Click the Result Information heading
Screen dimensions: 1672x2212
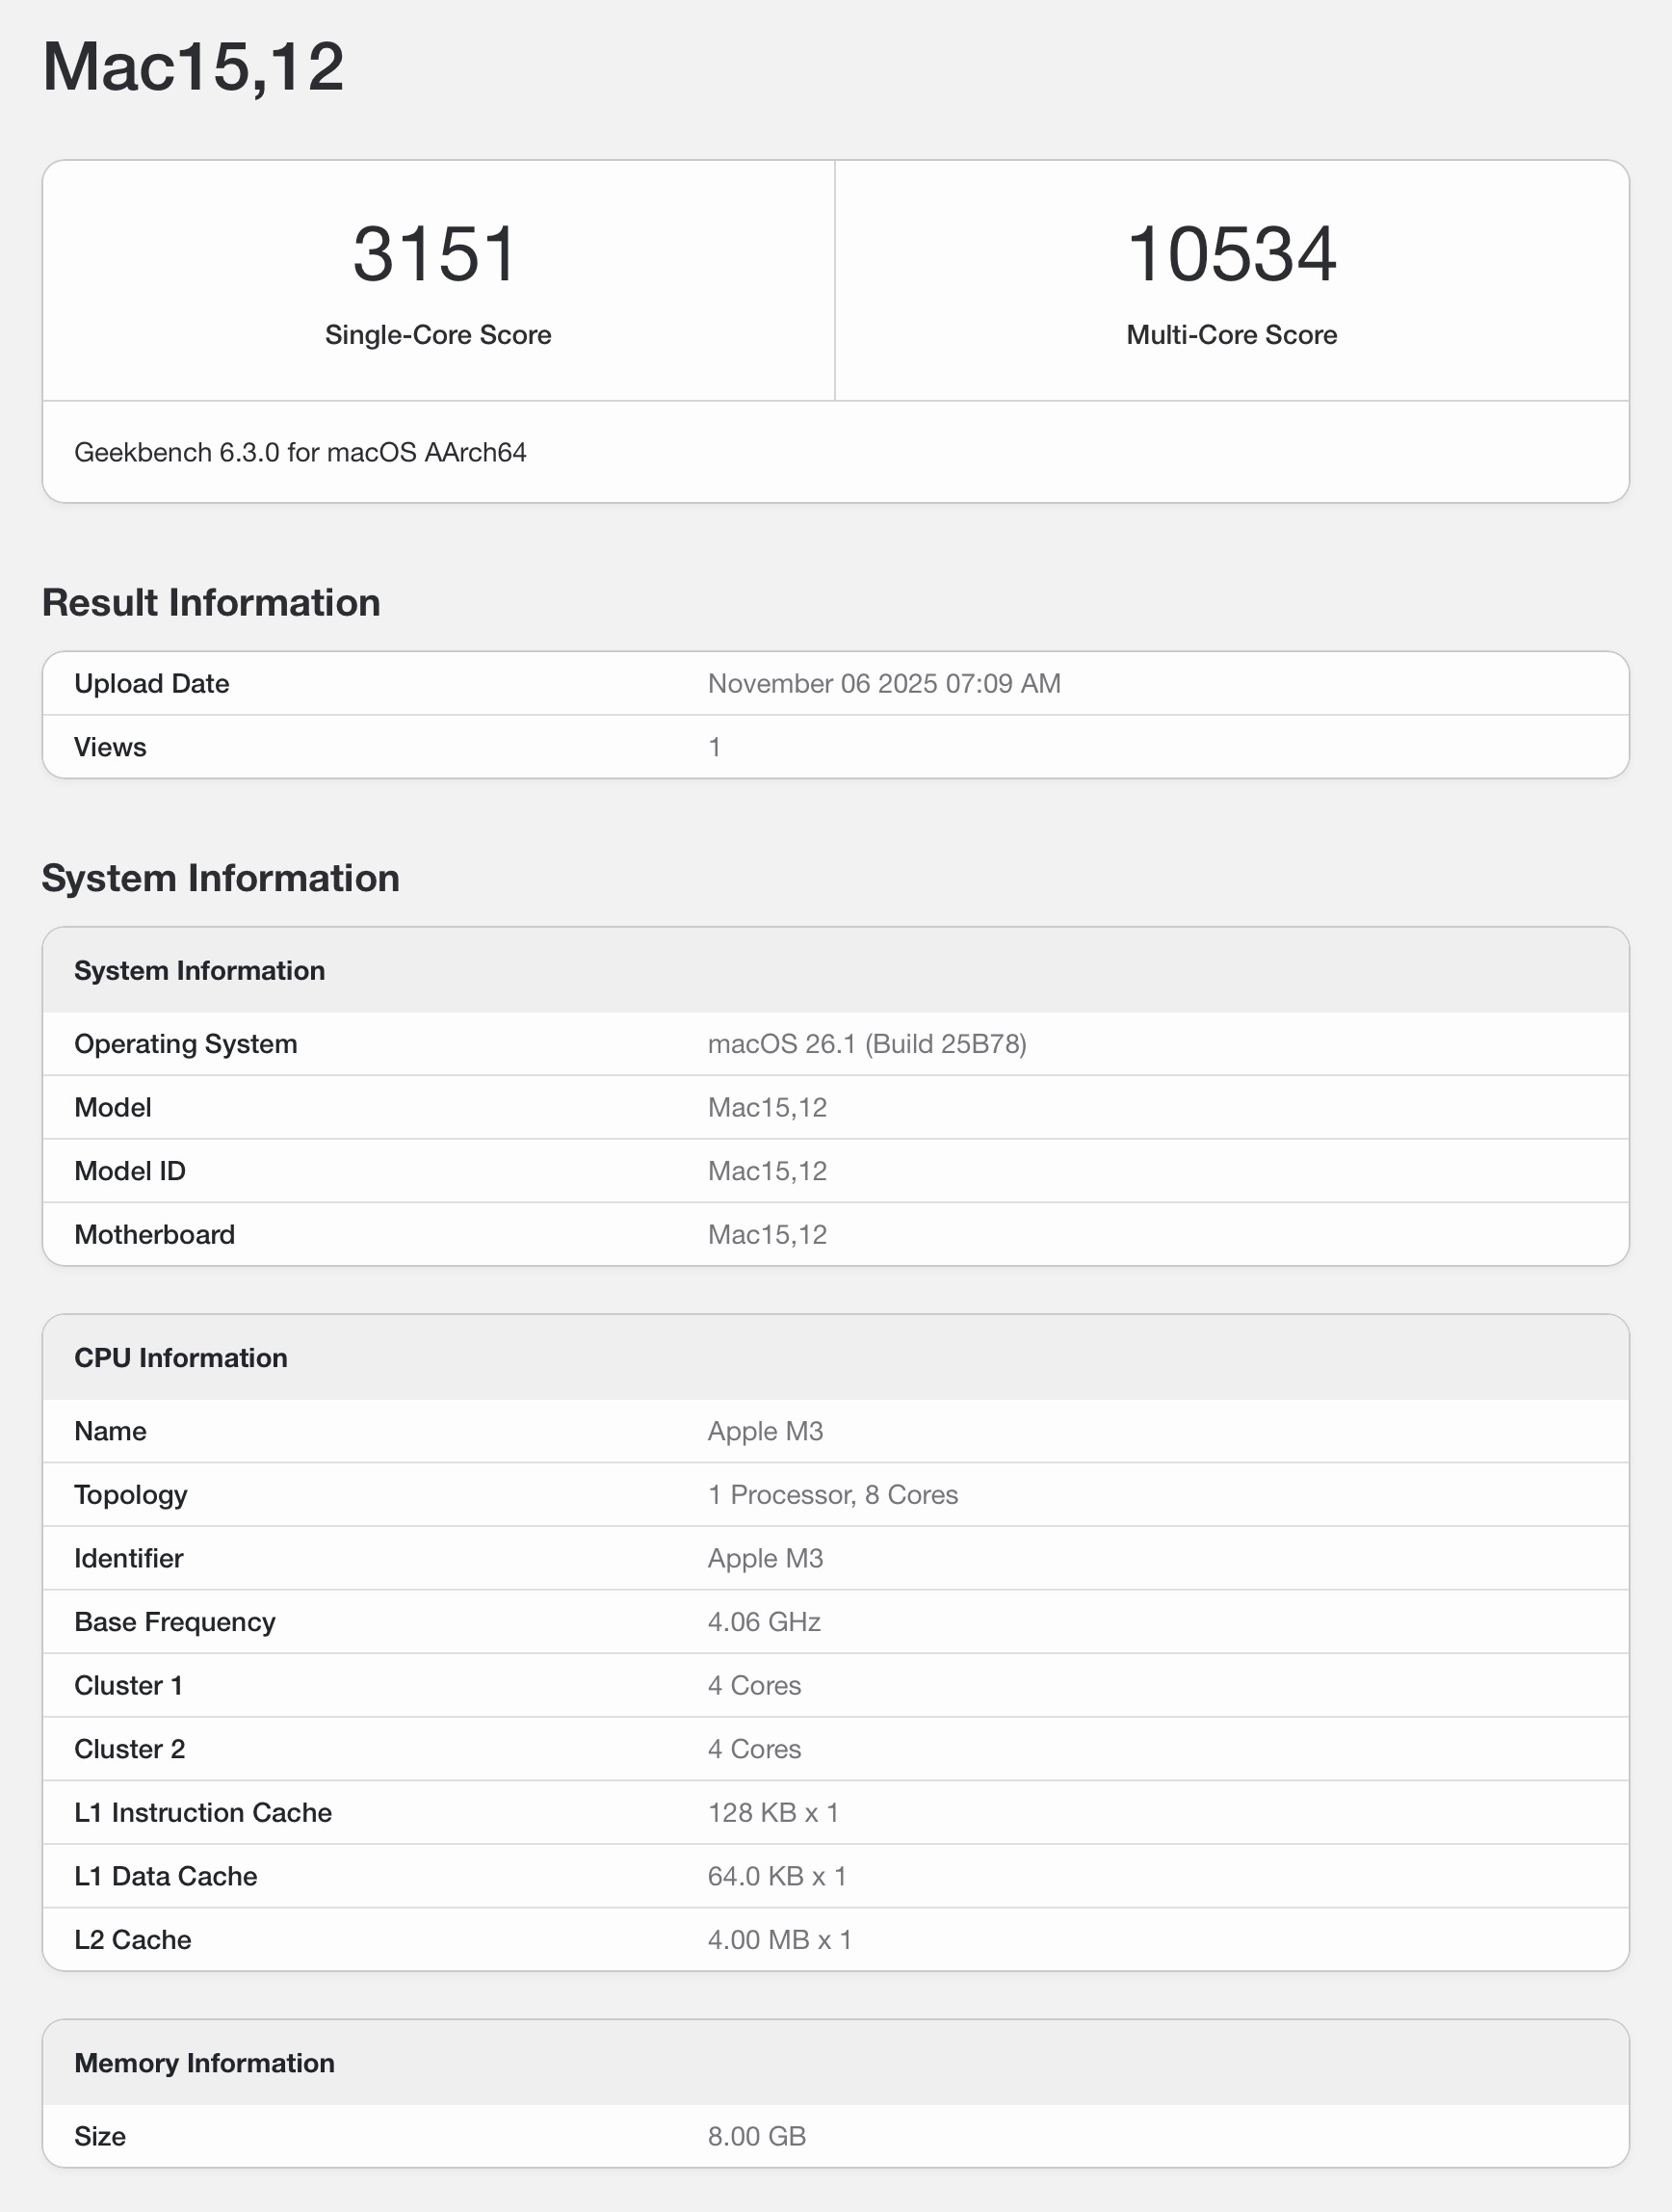point(211,603)
